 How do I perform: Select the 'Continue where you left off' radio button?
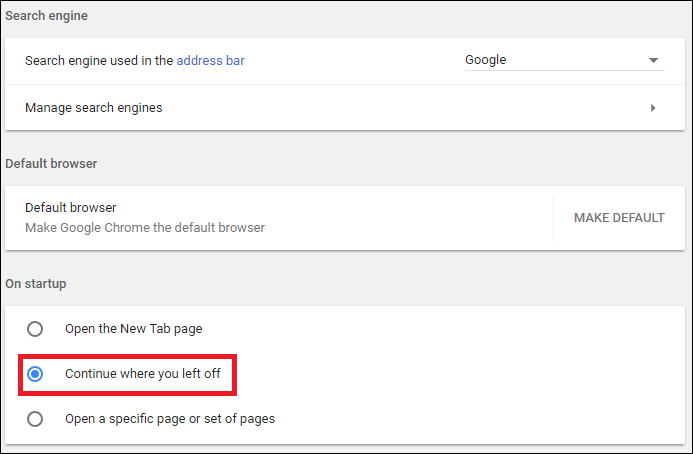tap(35, 374)
